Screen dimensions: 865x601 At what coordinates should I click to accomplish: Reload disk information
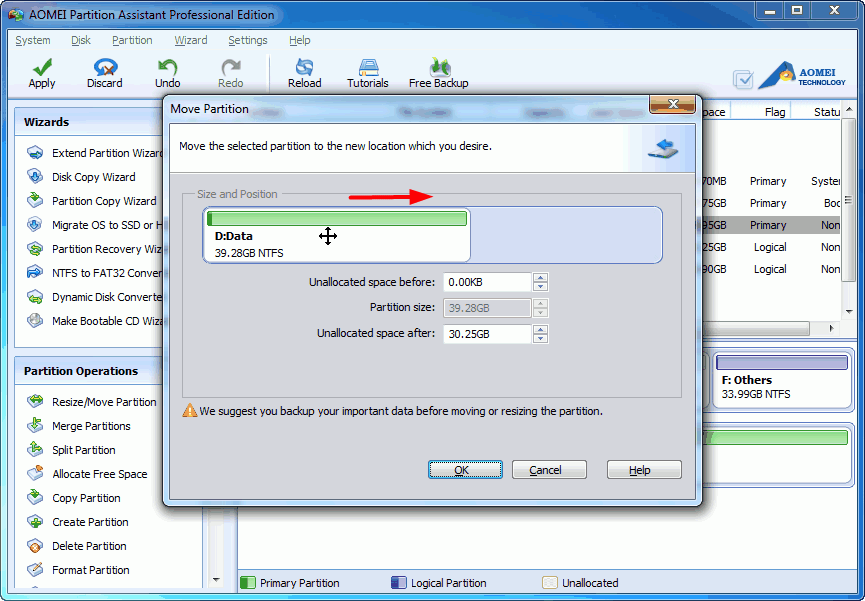coord(303,71)
